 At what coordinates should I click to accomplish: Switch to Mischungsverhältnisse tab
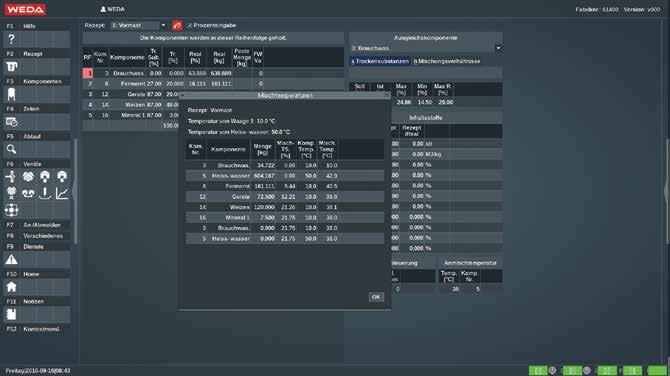[x=447, y=61]
